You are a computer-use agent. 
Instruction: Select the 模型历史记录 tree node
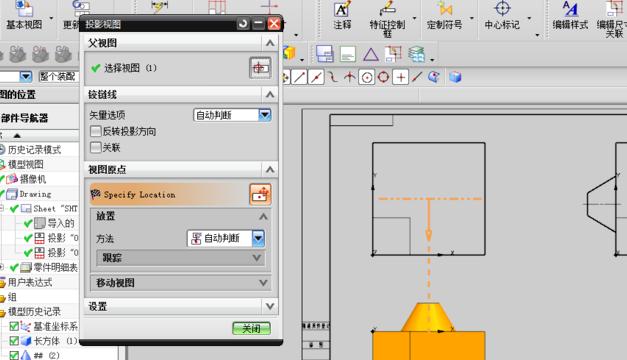pyautogui.click(x=34, y=312)
